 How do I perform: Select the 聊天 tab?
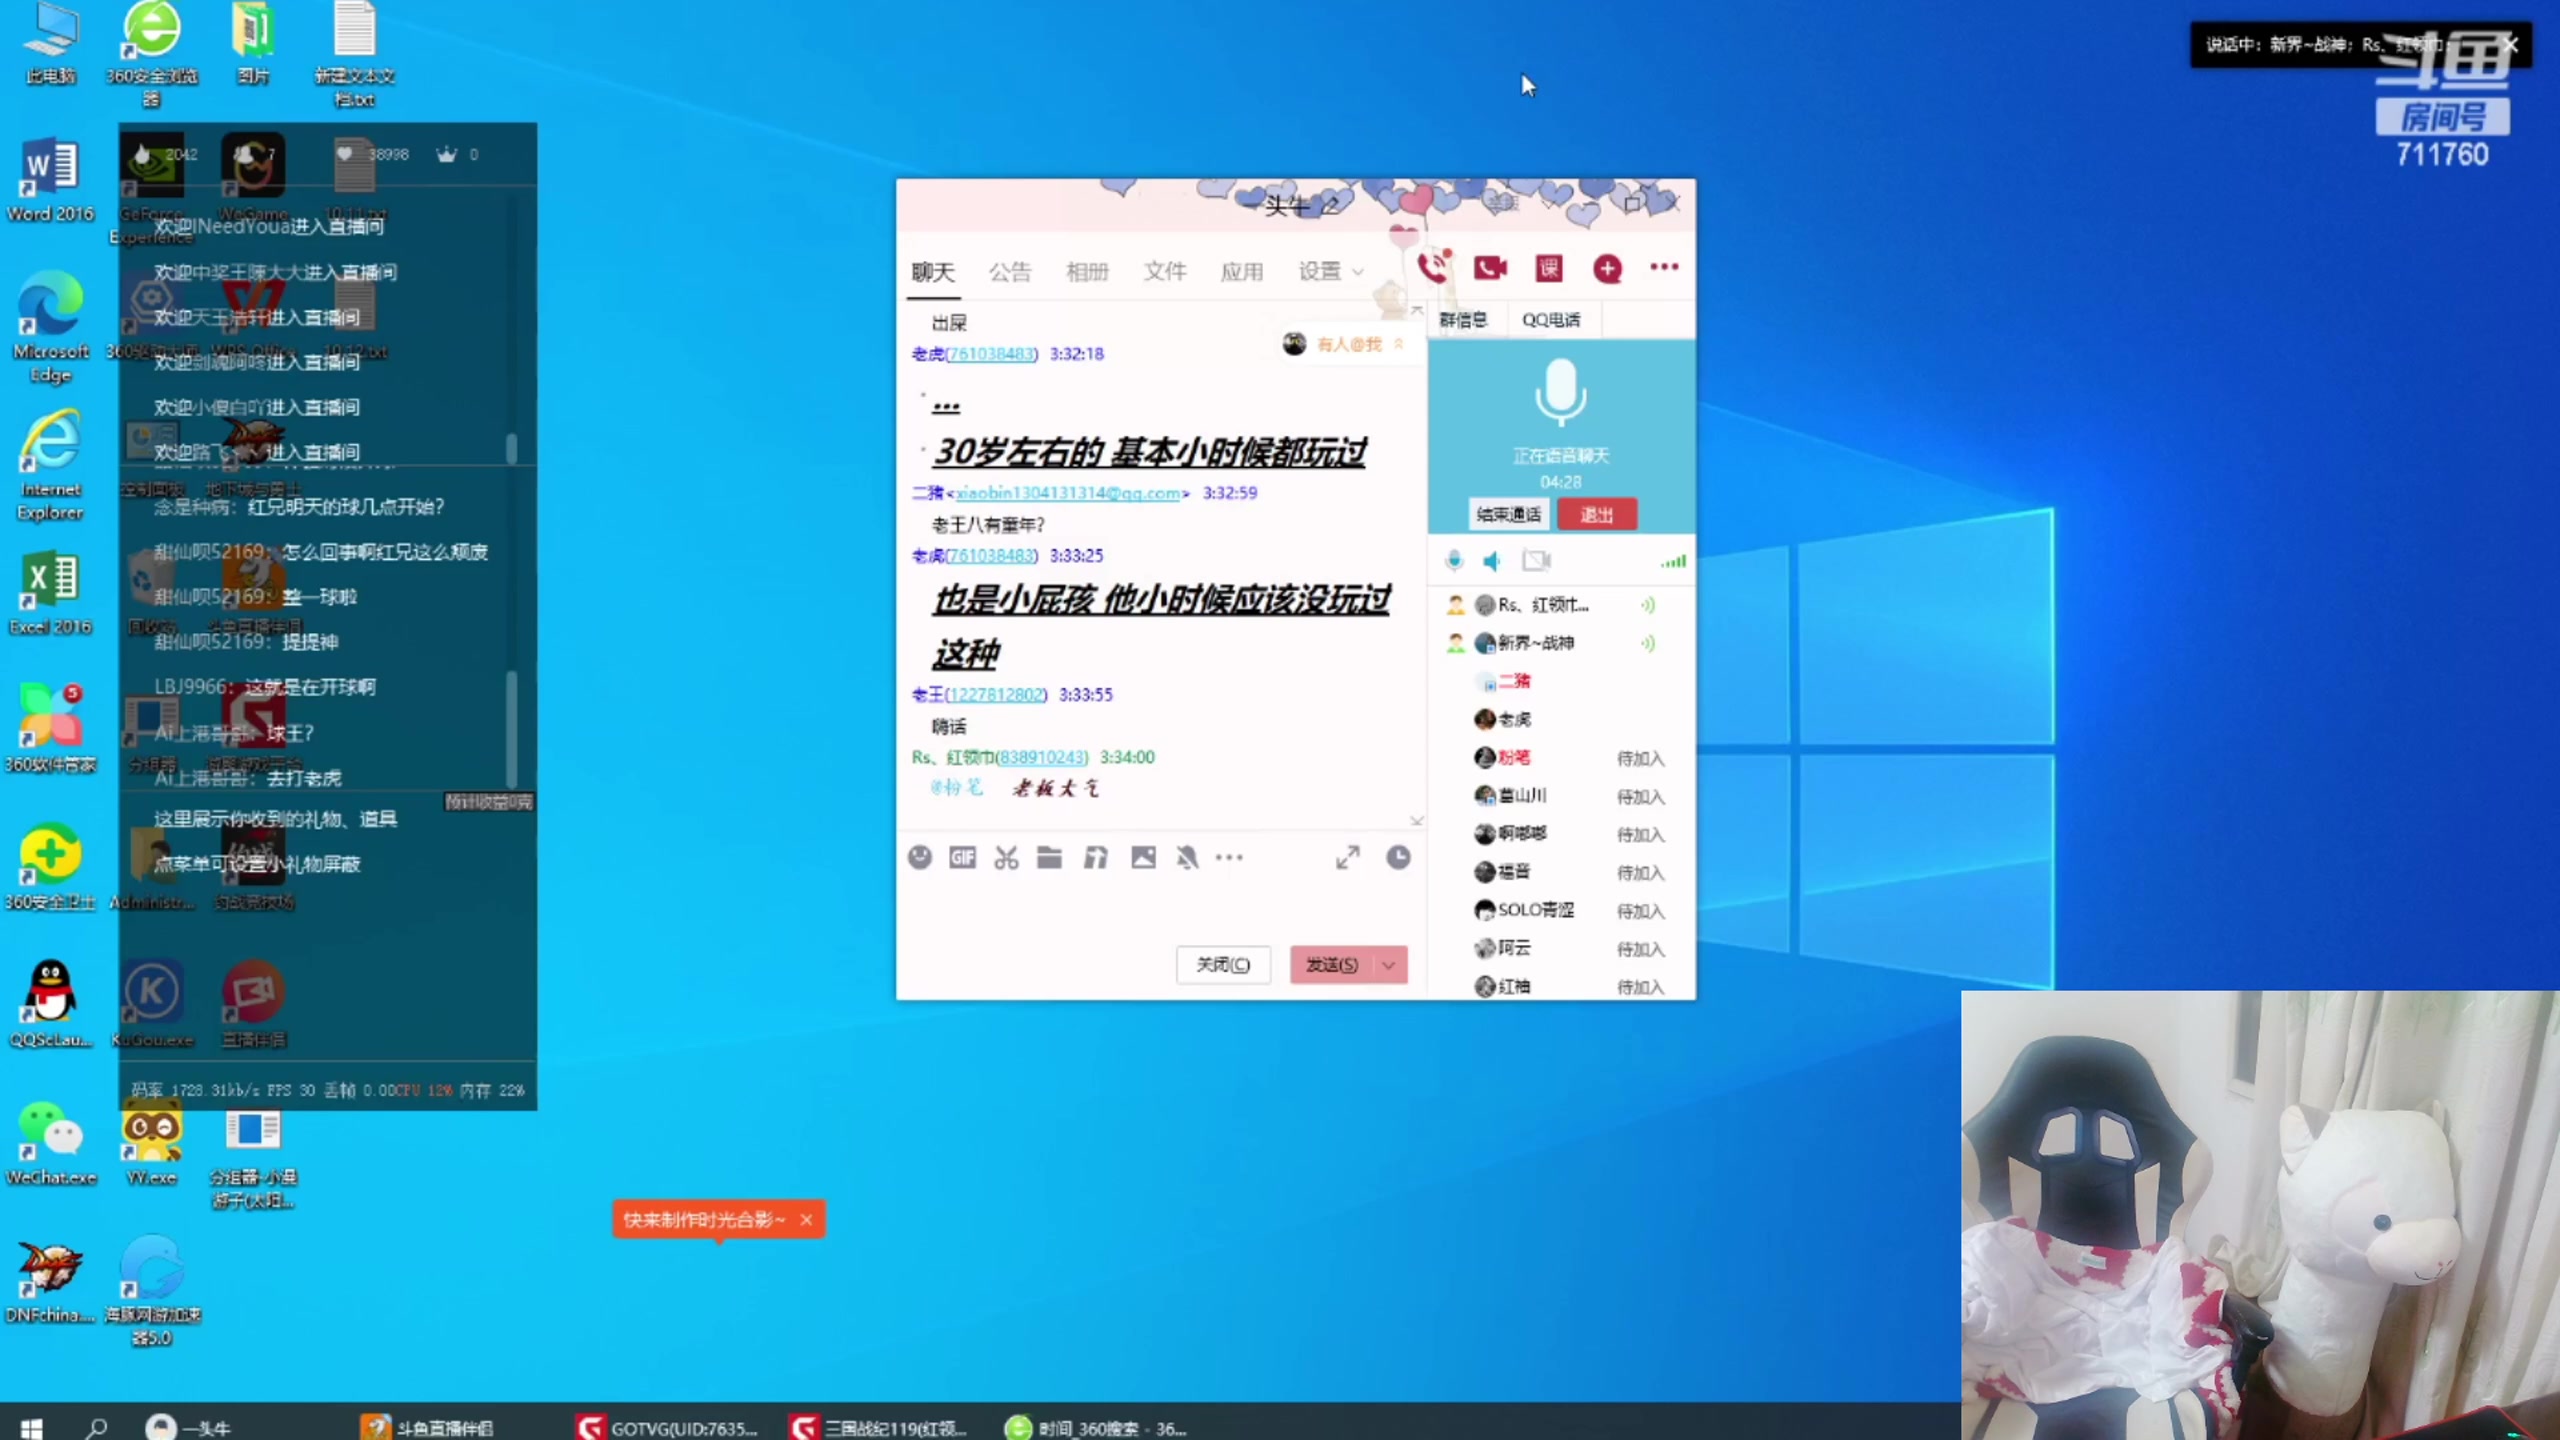(x=933, y=271)
